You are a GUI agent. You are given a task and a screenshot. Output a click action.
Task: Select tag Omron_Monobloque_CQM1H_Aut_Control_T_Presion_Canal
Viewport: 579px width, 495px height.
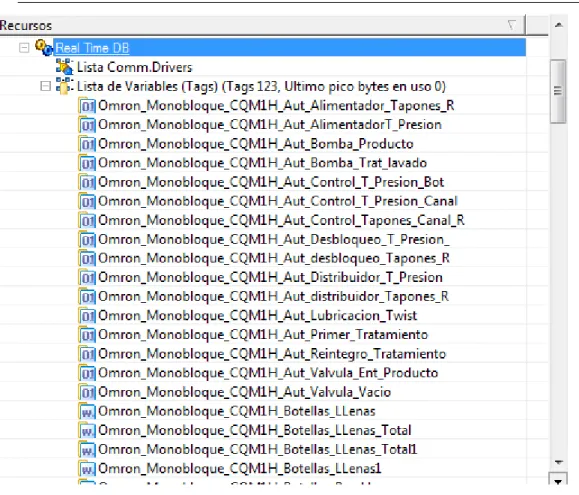tap(278, 202)
